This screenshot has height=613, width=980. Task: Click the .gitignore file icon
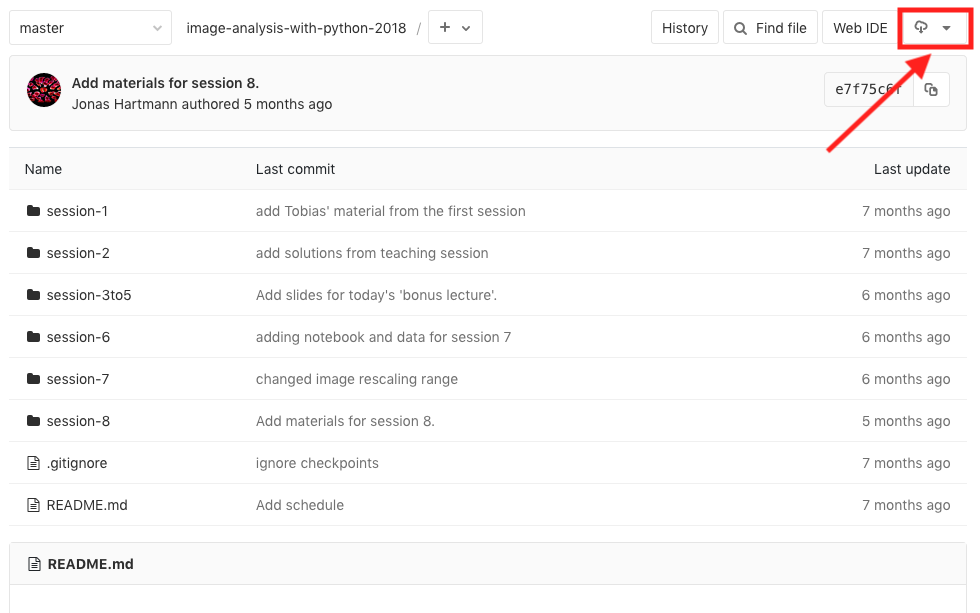point(33,463)
